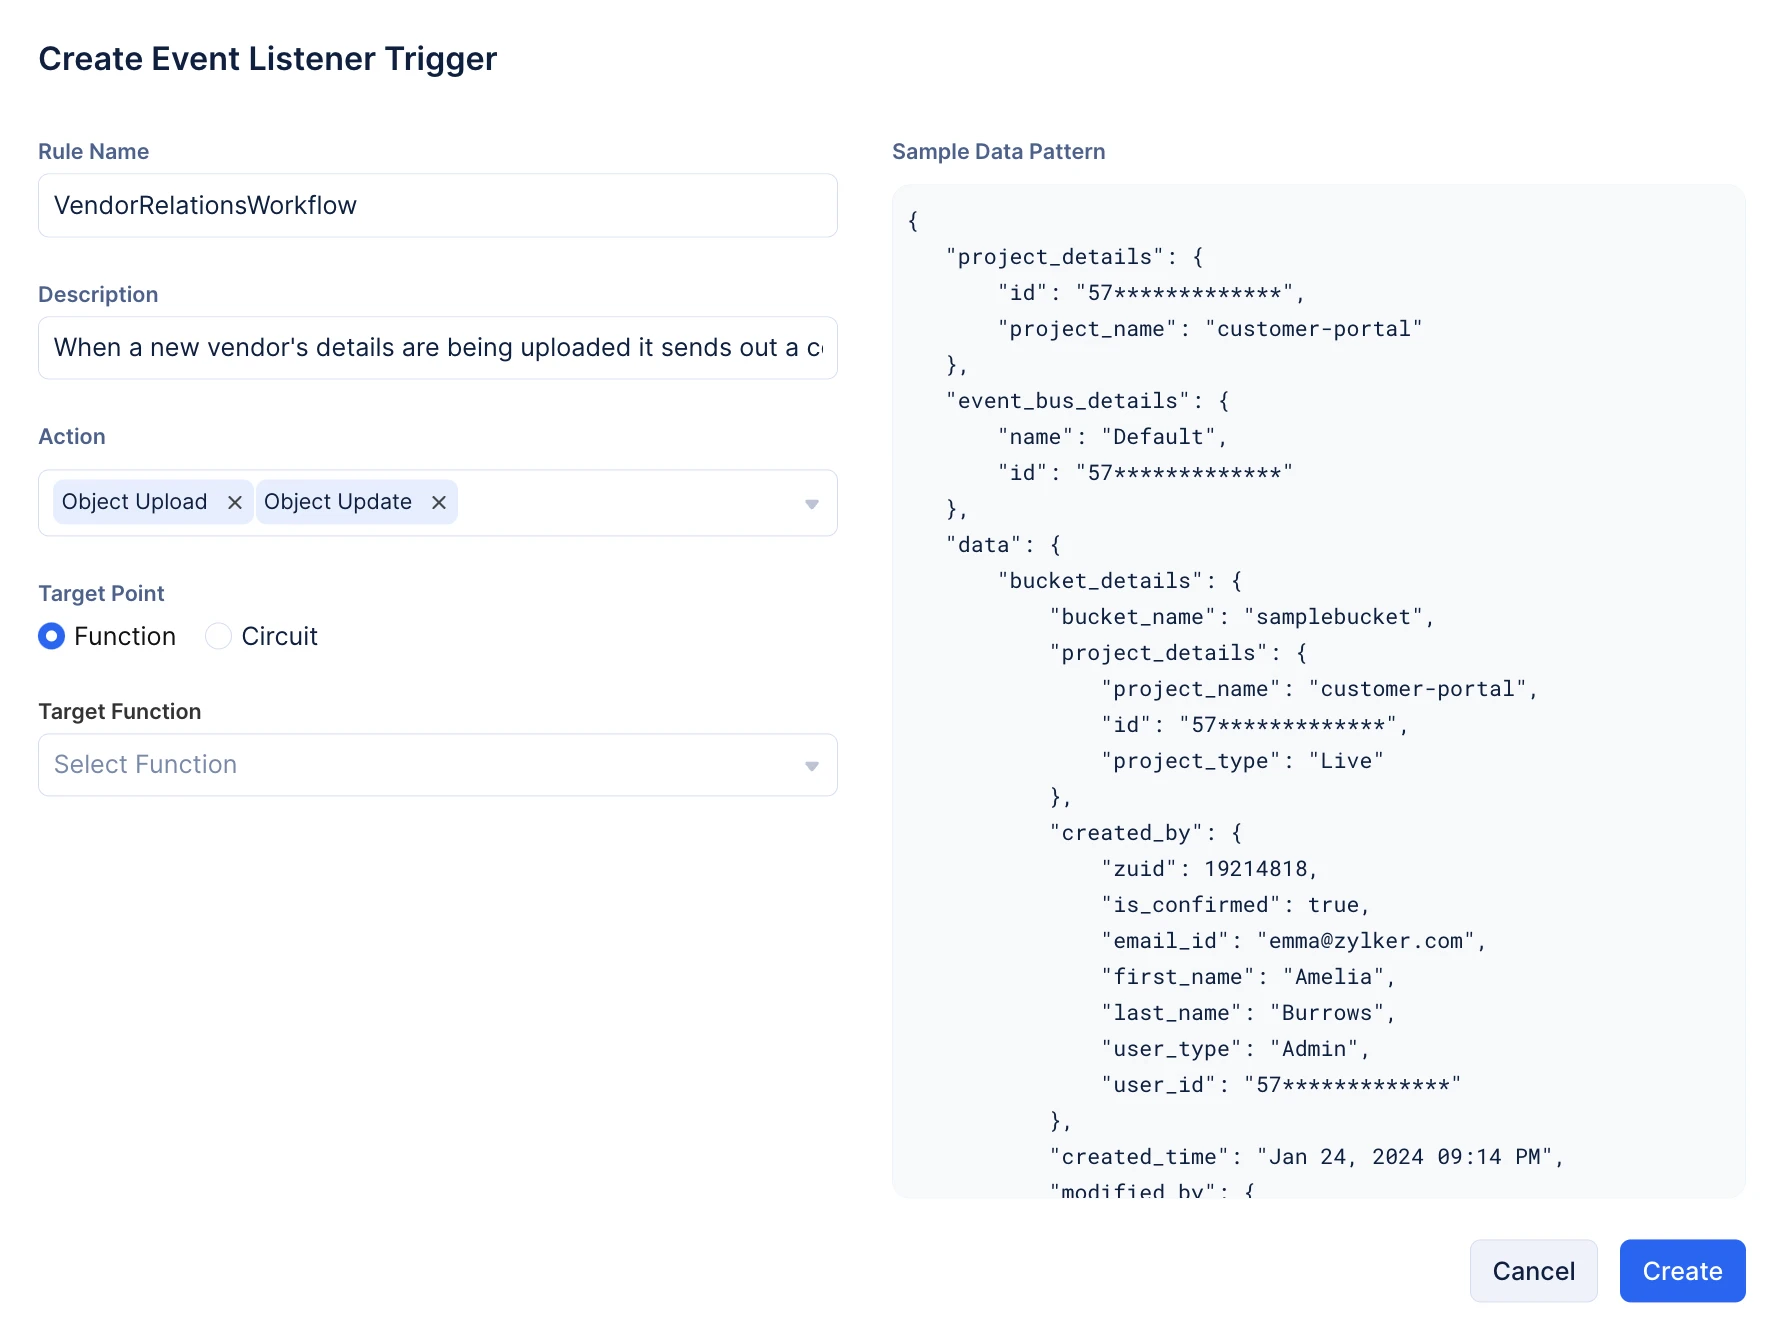
Task: Choose the Circuit radio option
Action: click(218, 636)
